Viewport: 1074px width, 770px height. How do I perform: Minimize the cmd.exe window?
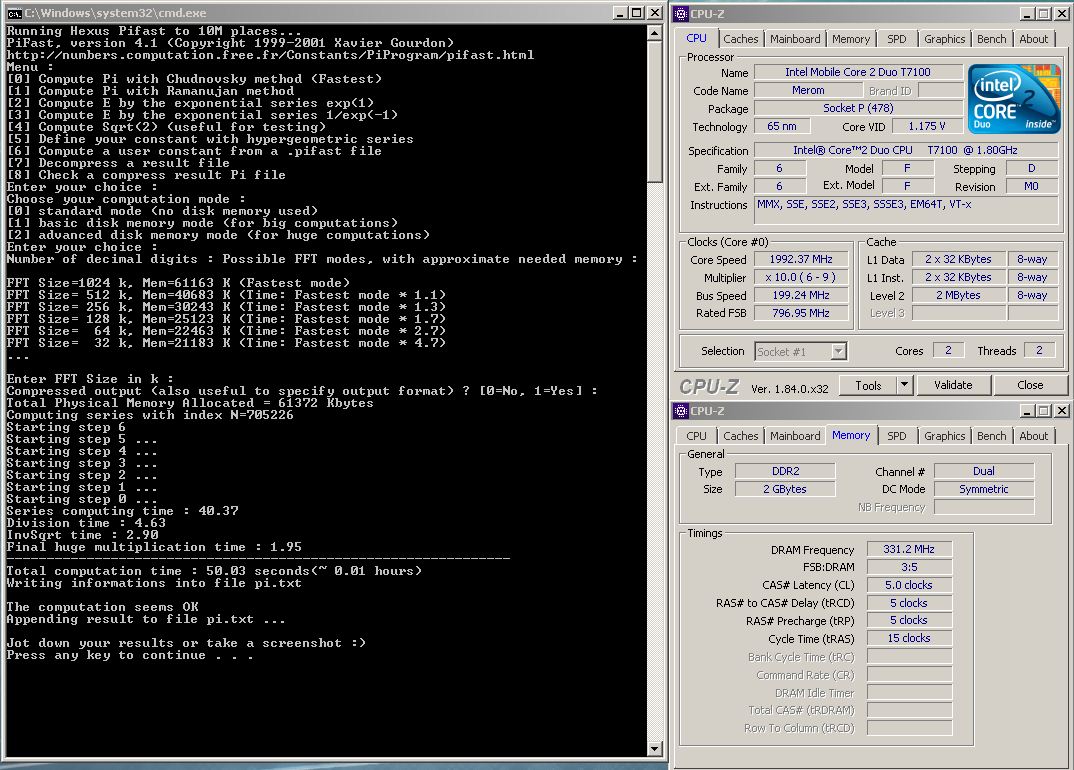(x=621, y=13)
